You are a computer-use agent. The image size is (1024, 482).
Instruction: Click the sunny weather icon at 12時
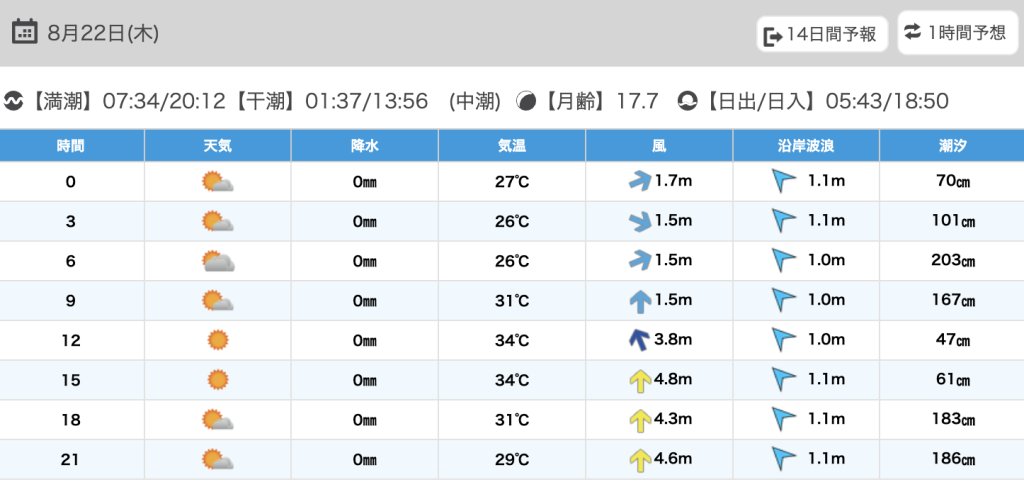tap(217, 341)
